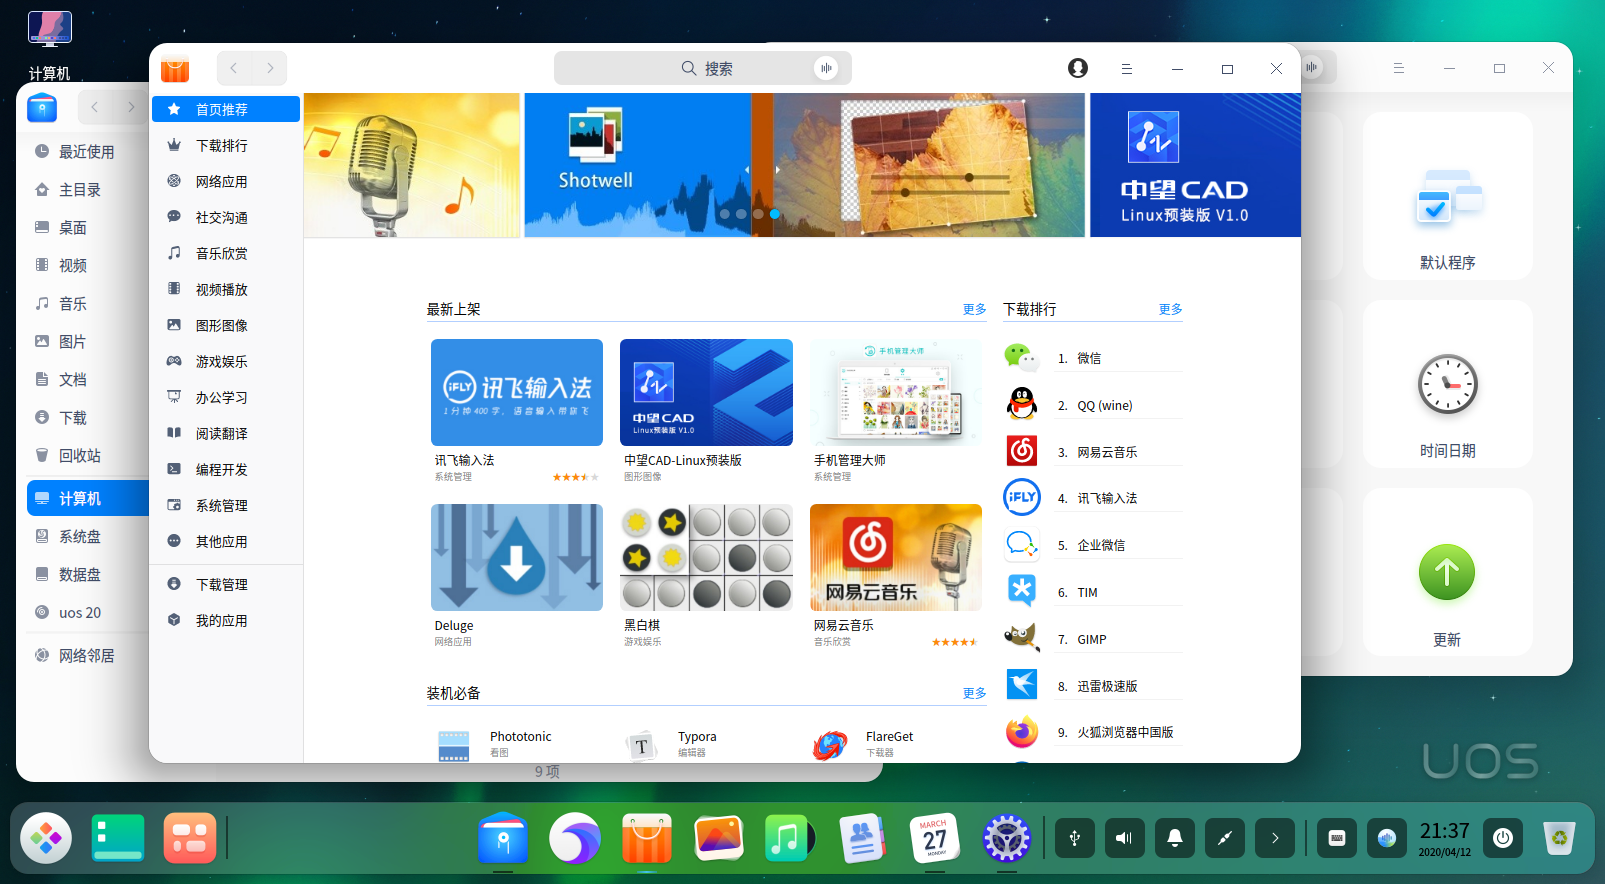Open the 阅读翻译 category
This screenshot has height=884, width=1605.
click(x=226, y=433)
